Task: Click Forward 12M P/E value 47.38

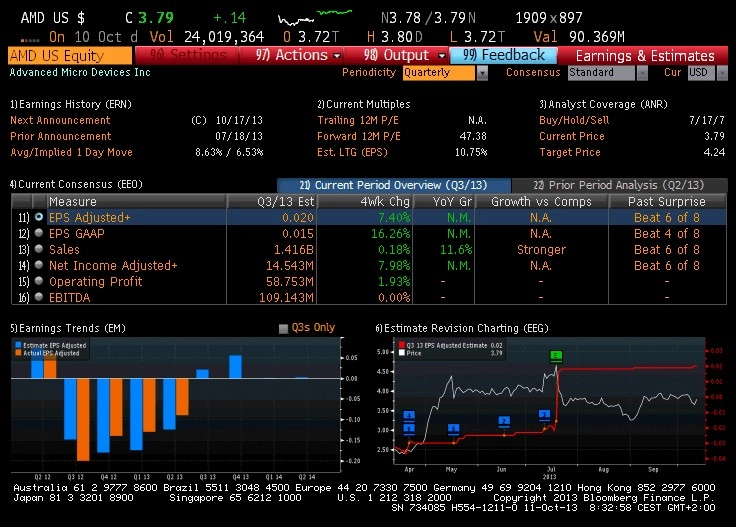Action: coord(473,136)
